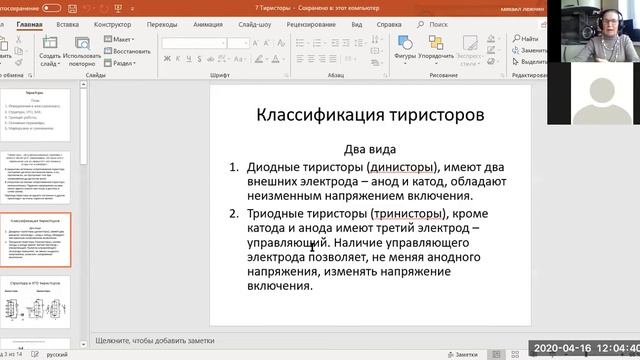Toggle bold Ж formatting
Screen dimensions: 640x360
point(167,59)
